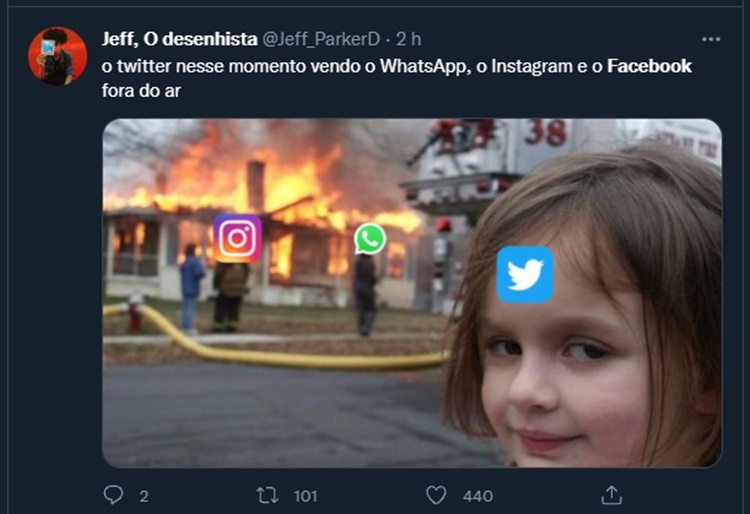Click the WhatsApp logo on the meme
This screenshot has height=514, width=750.
[x=370, y=238]
